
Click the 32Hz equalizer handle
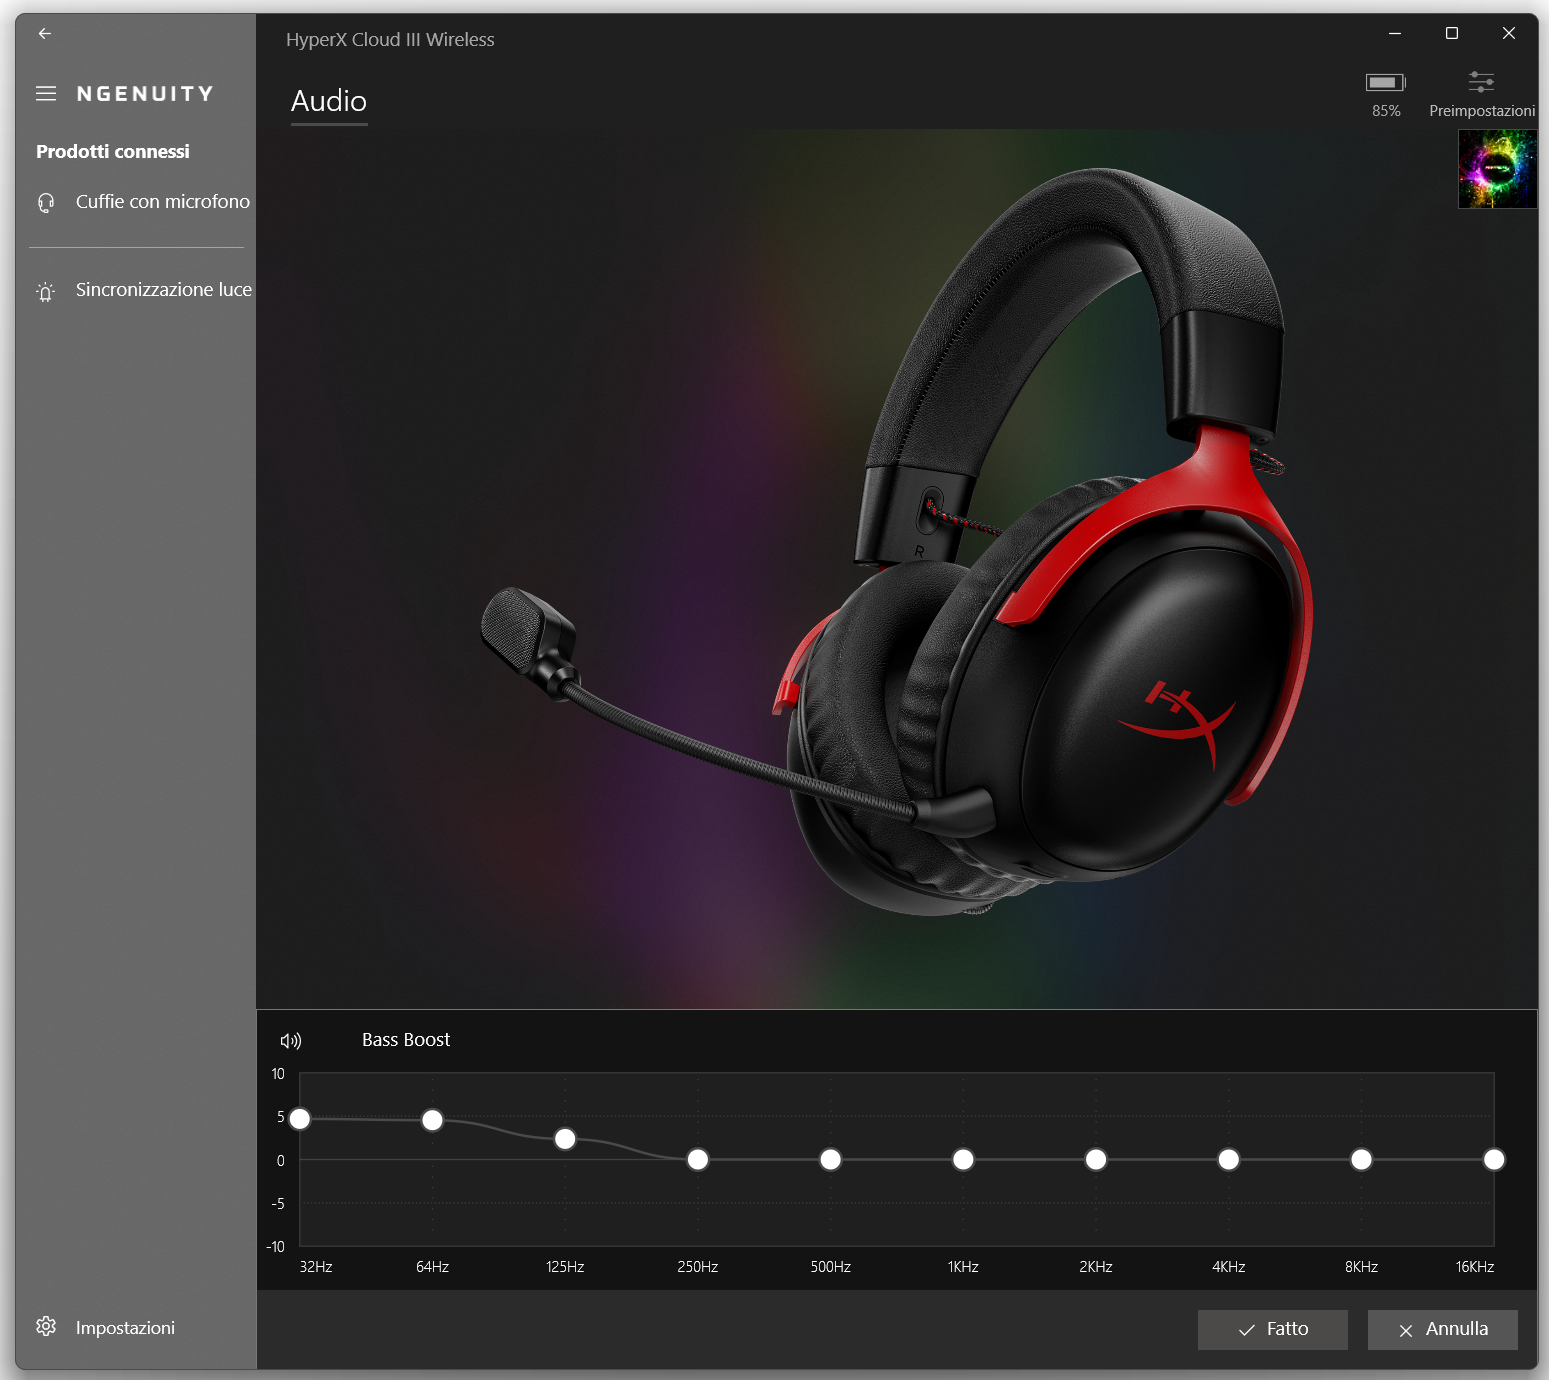[300, 1119]
